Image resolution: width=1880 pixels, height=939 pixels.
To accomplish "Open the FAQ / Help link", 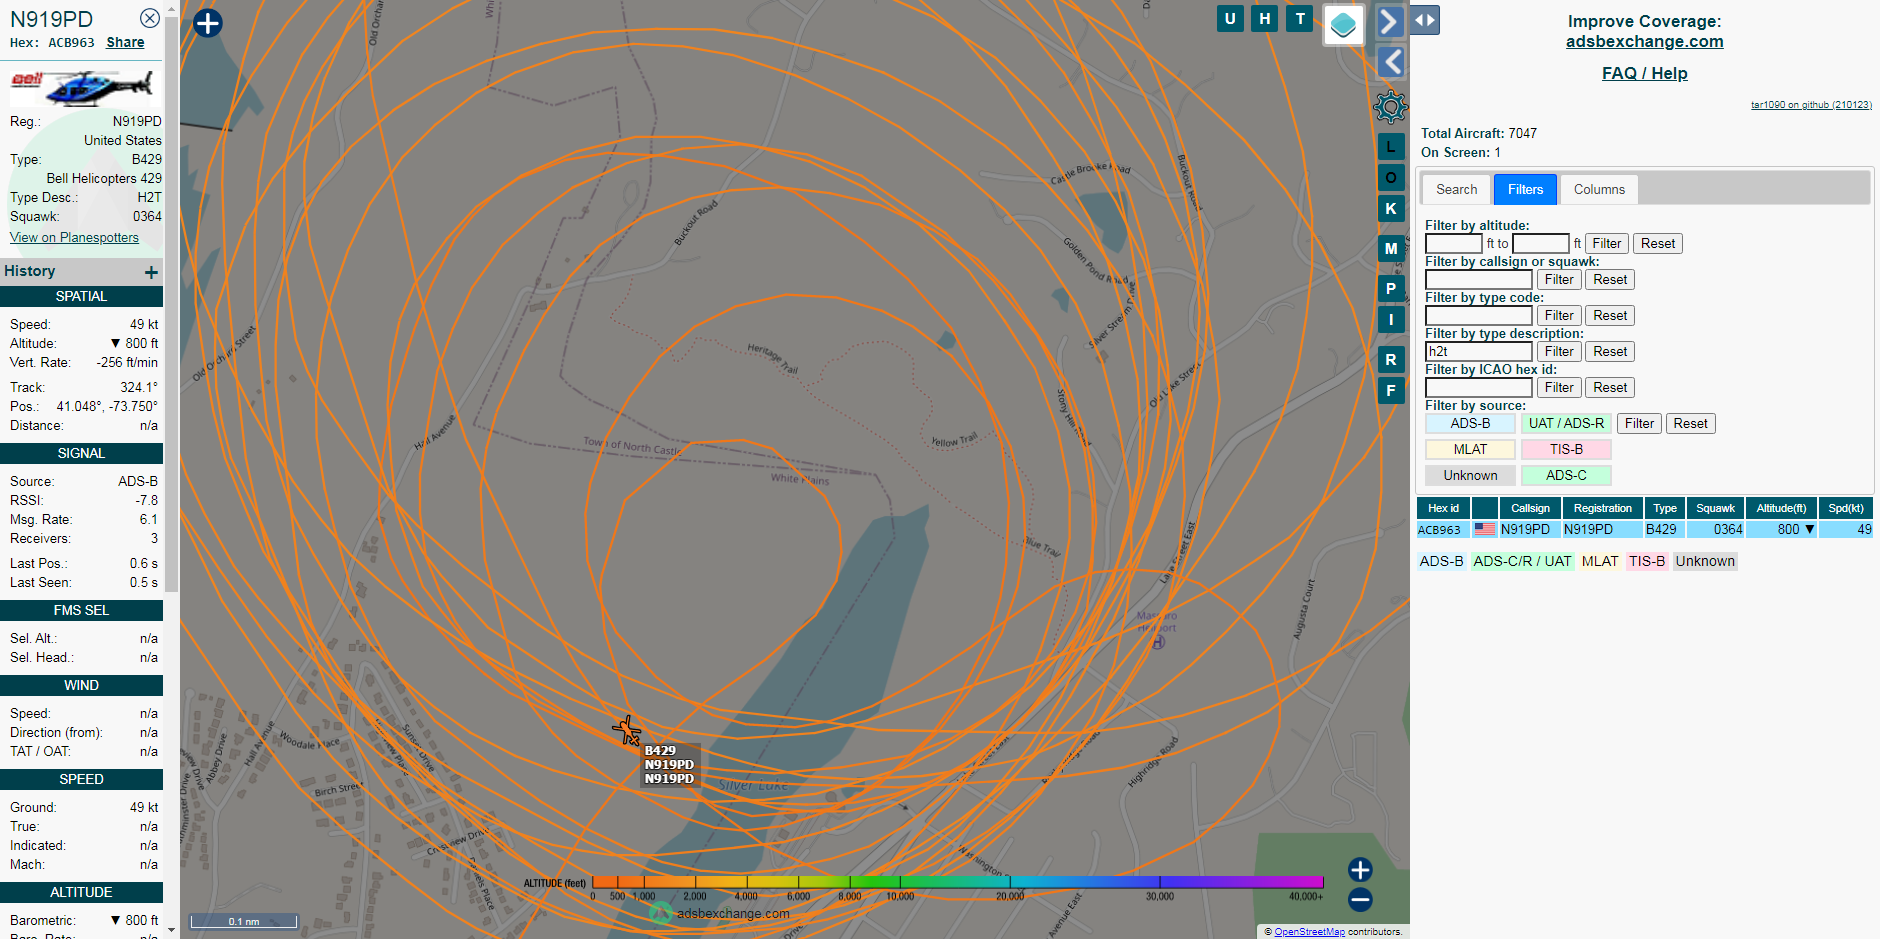I will 1644,73.
